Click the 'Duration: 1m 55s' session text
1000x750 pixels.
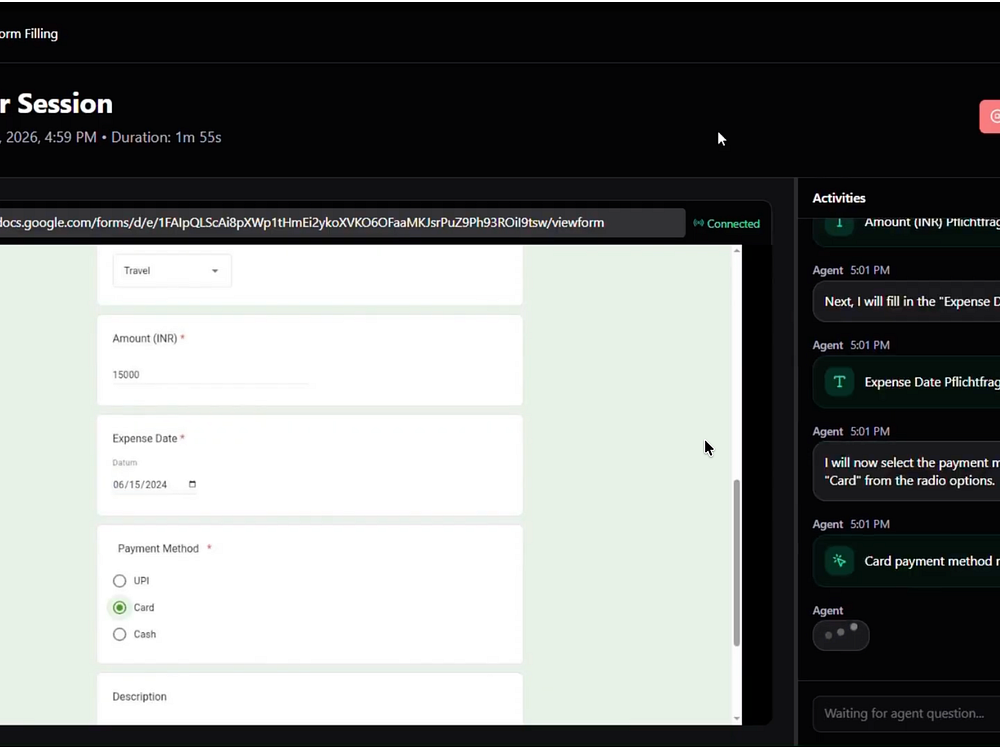[166, 138]
